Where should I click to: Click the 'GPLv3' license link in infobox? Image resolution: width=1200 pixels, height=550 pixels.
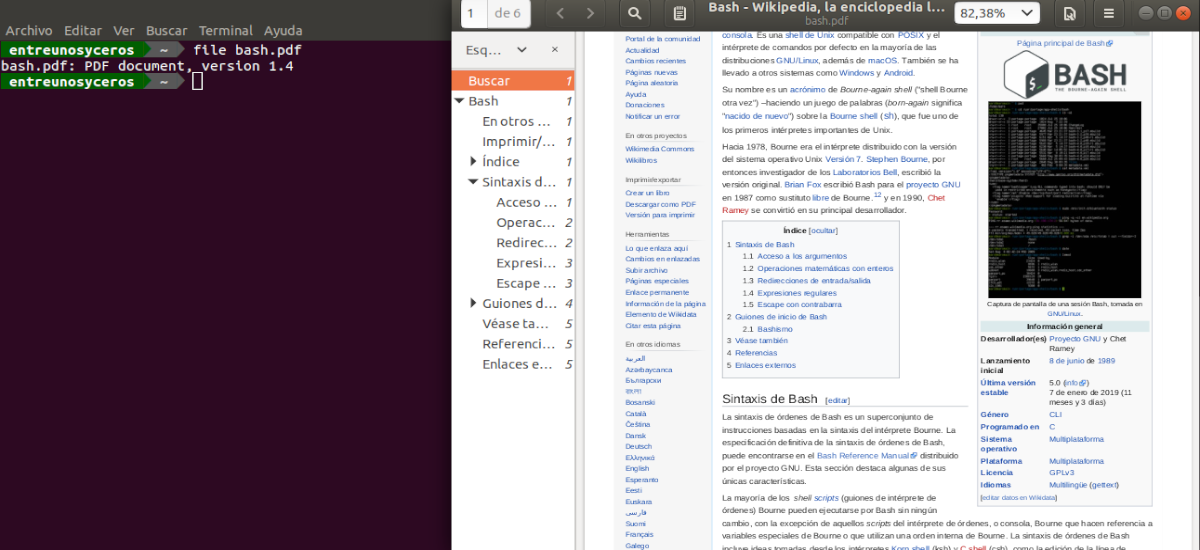click(x=1062, y=472)
